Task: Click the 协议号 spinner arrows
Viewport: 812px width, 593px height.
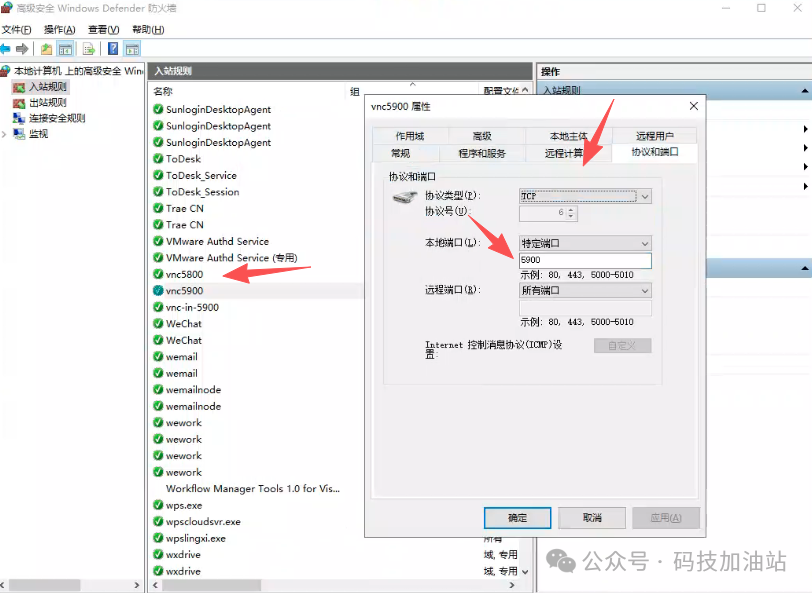Action: point(571,213)
